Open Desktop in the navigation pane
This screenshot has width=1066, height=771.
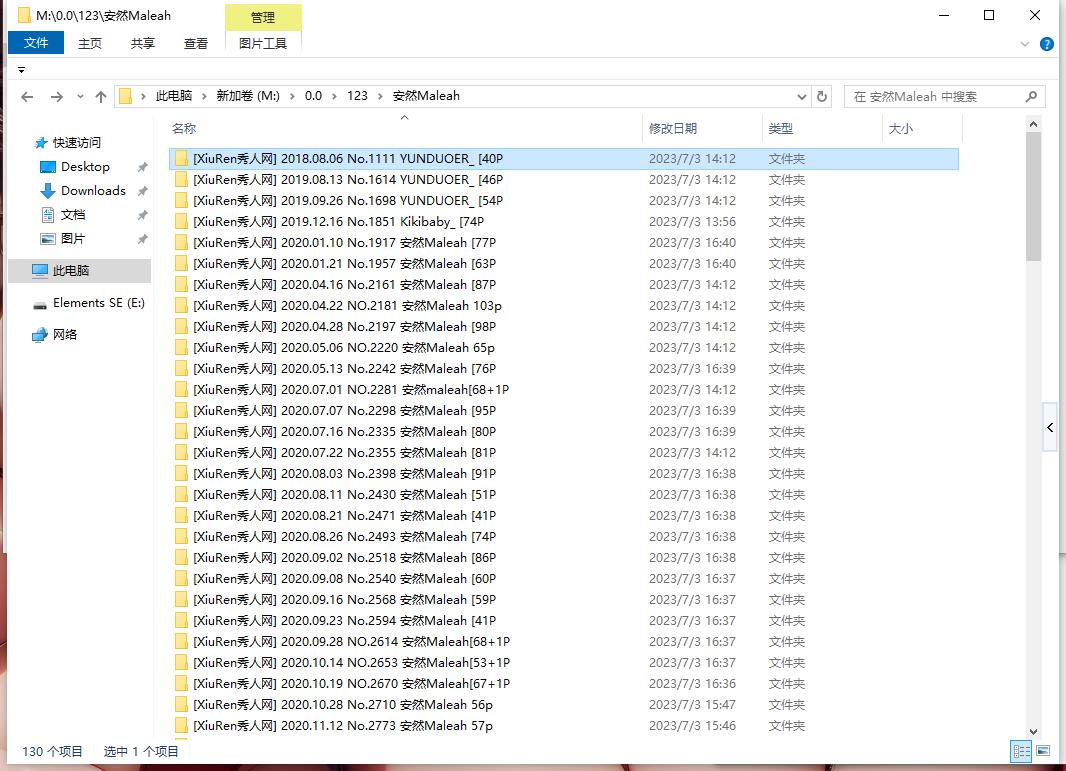pos(85,167)
